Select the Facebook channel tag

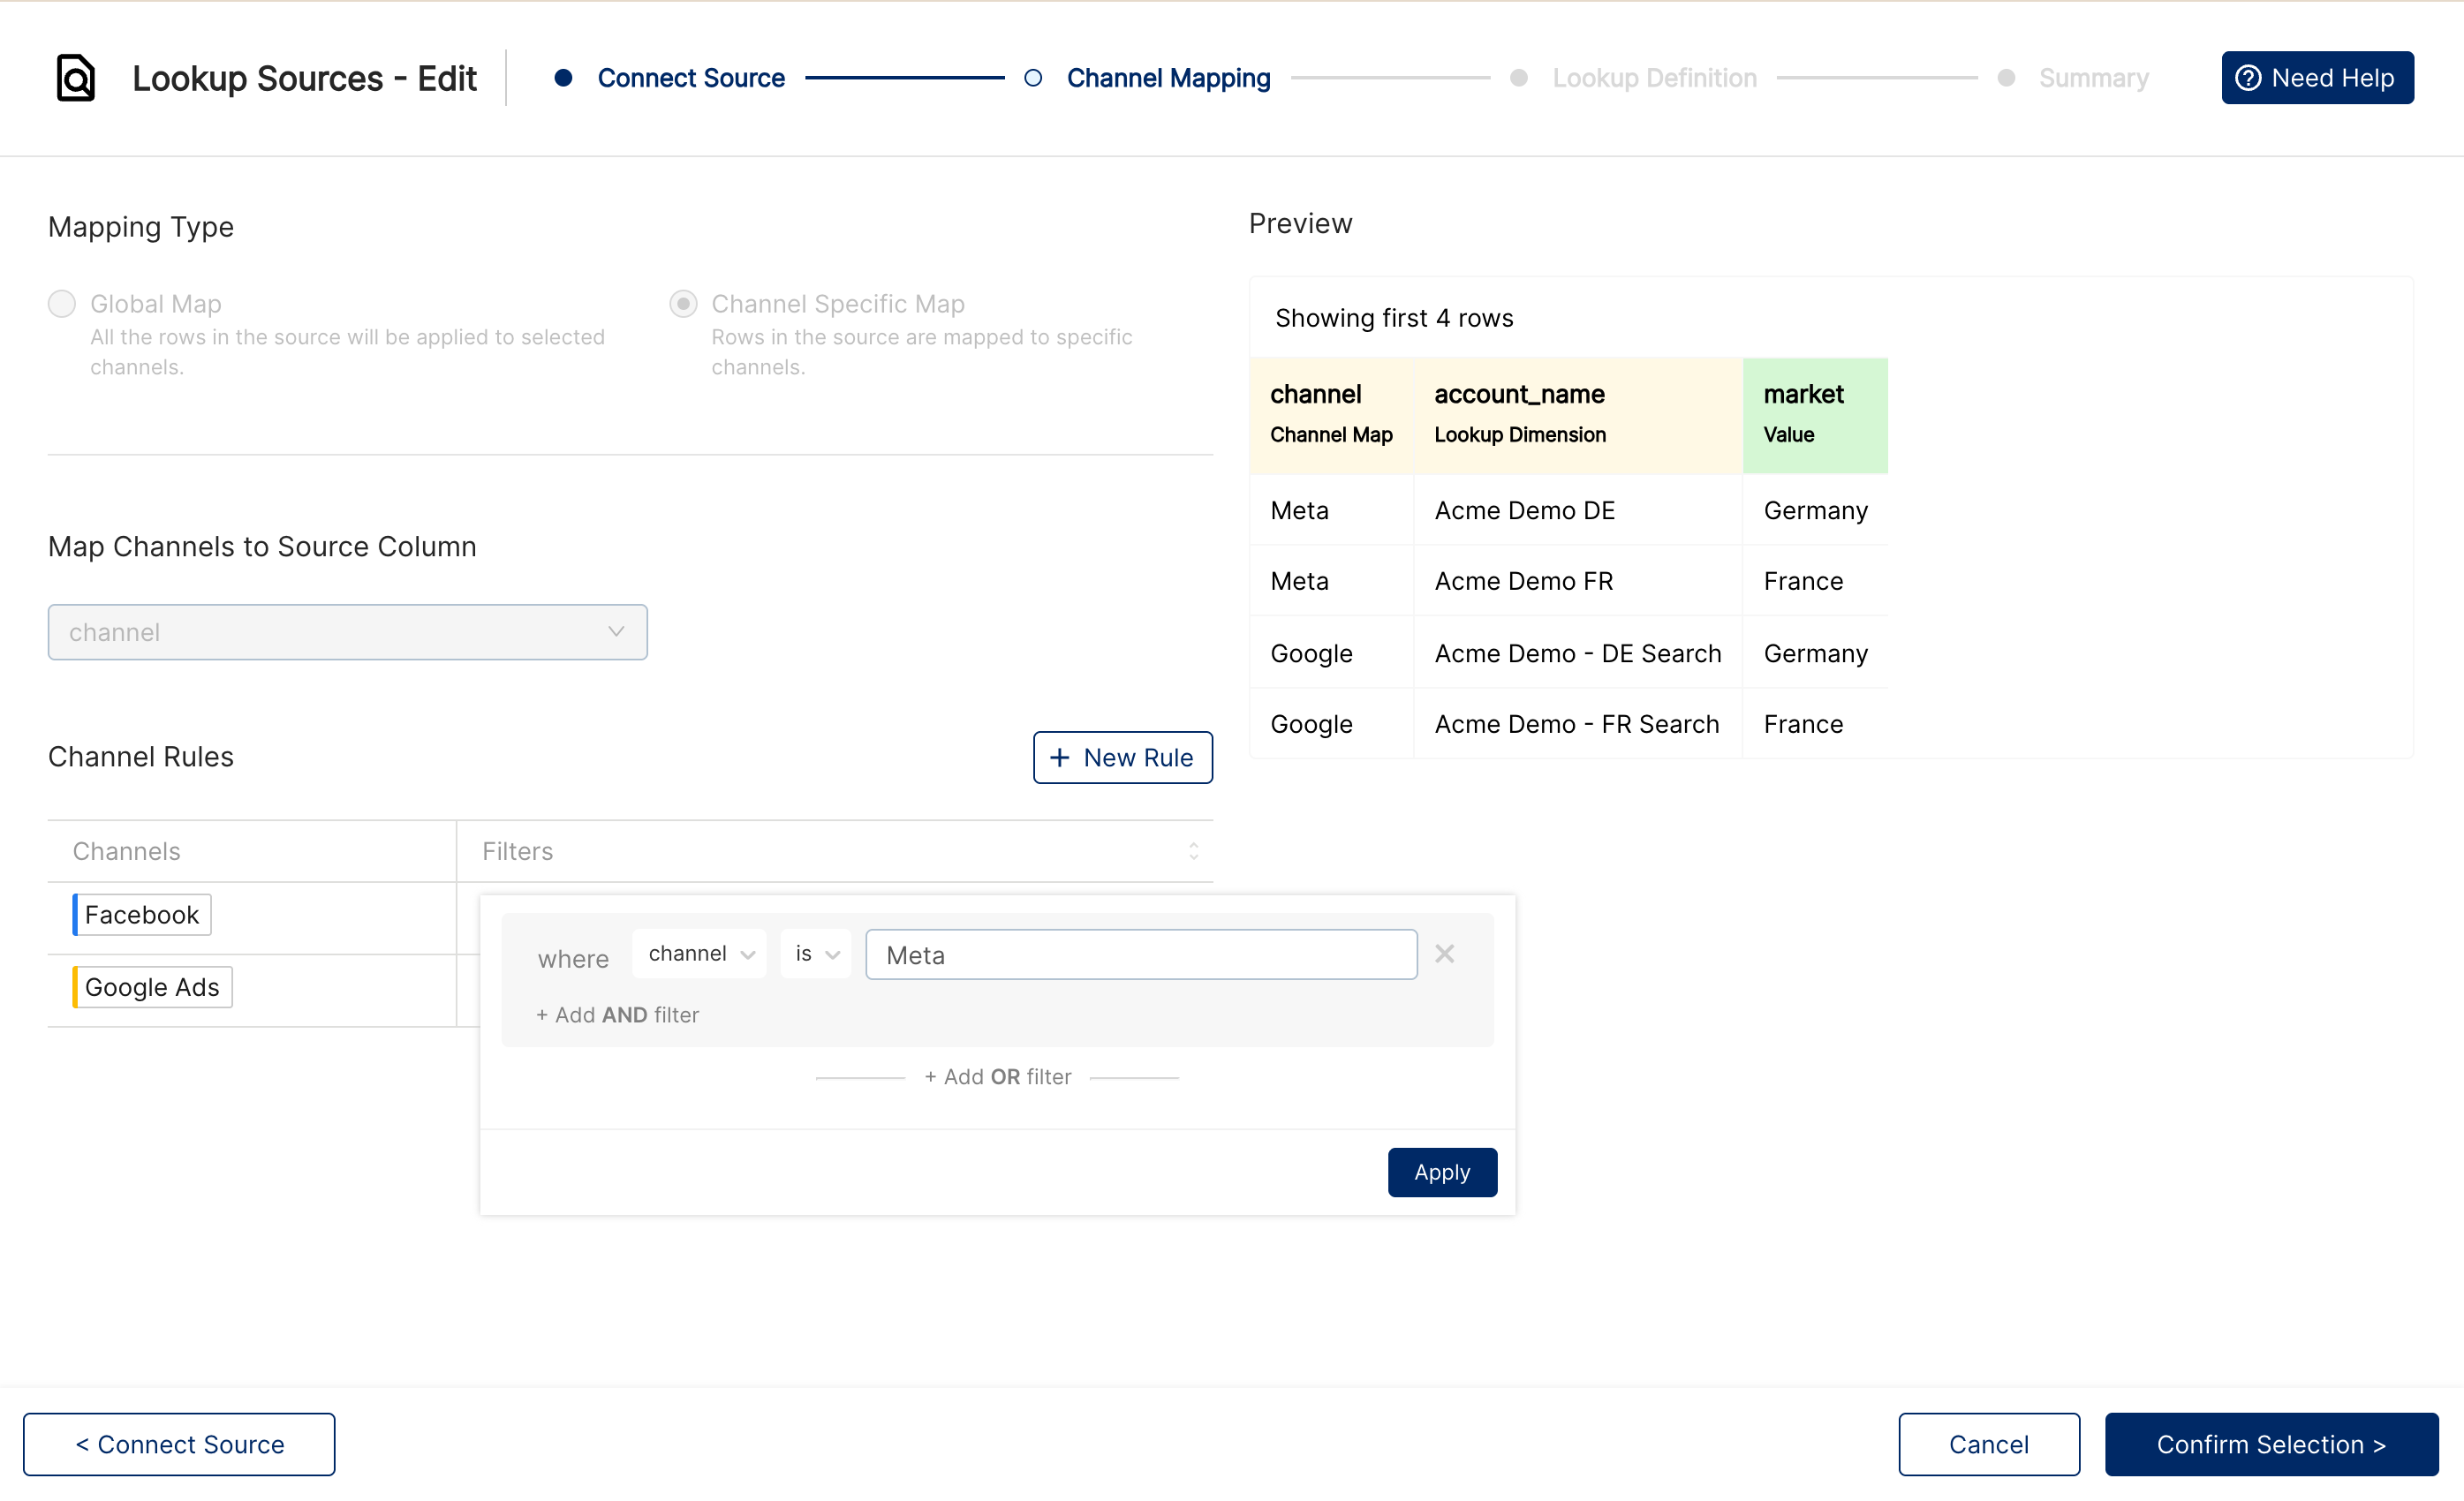click(142, 914)
